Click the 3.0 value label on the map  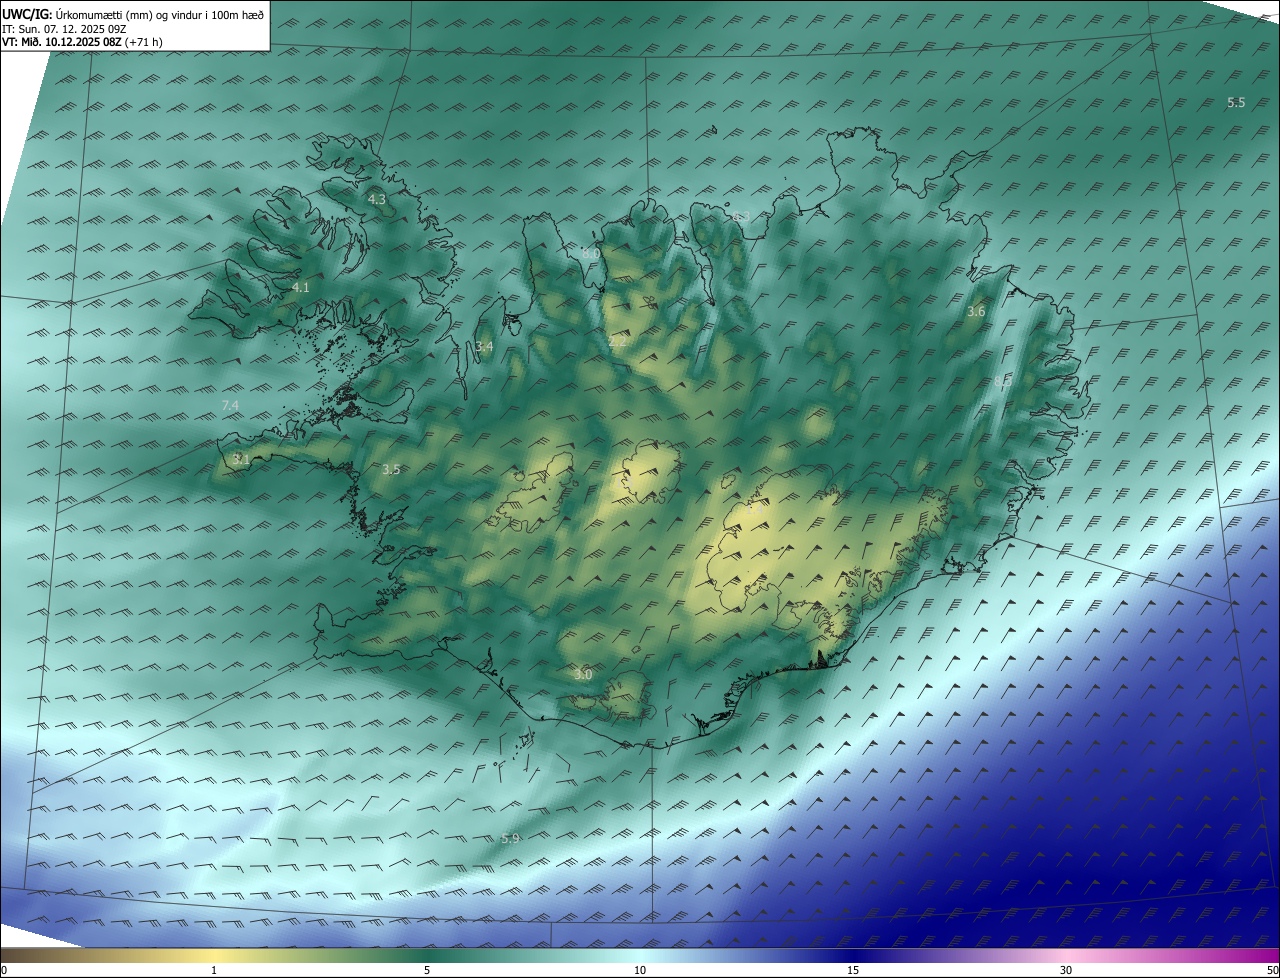583,675
